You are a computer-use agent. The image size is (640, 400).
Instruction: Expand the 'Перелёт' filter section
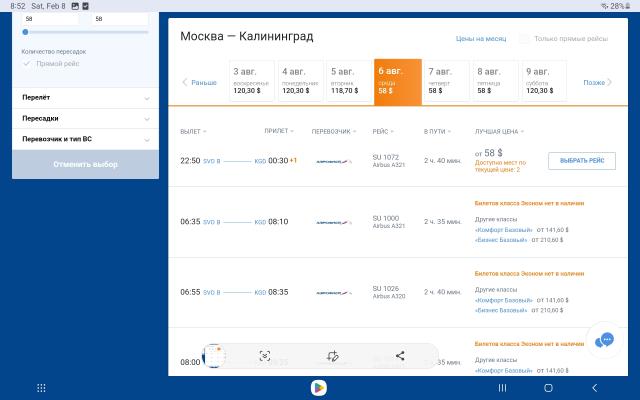coord(84,98)
